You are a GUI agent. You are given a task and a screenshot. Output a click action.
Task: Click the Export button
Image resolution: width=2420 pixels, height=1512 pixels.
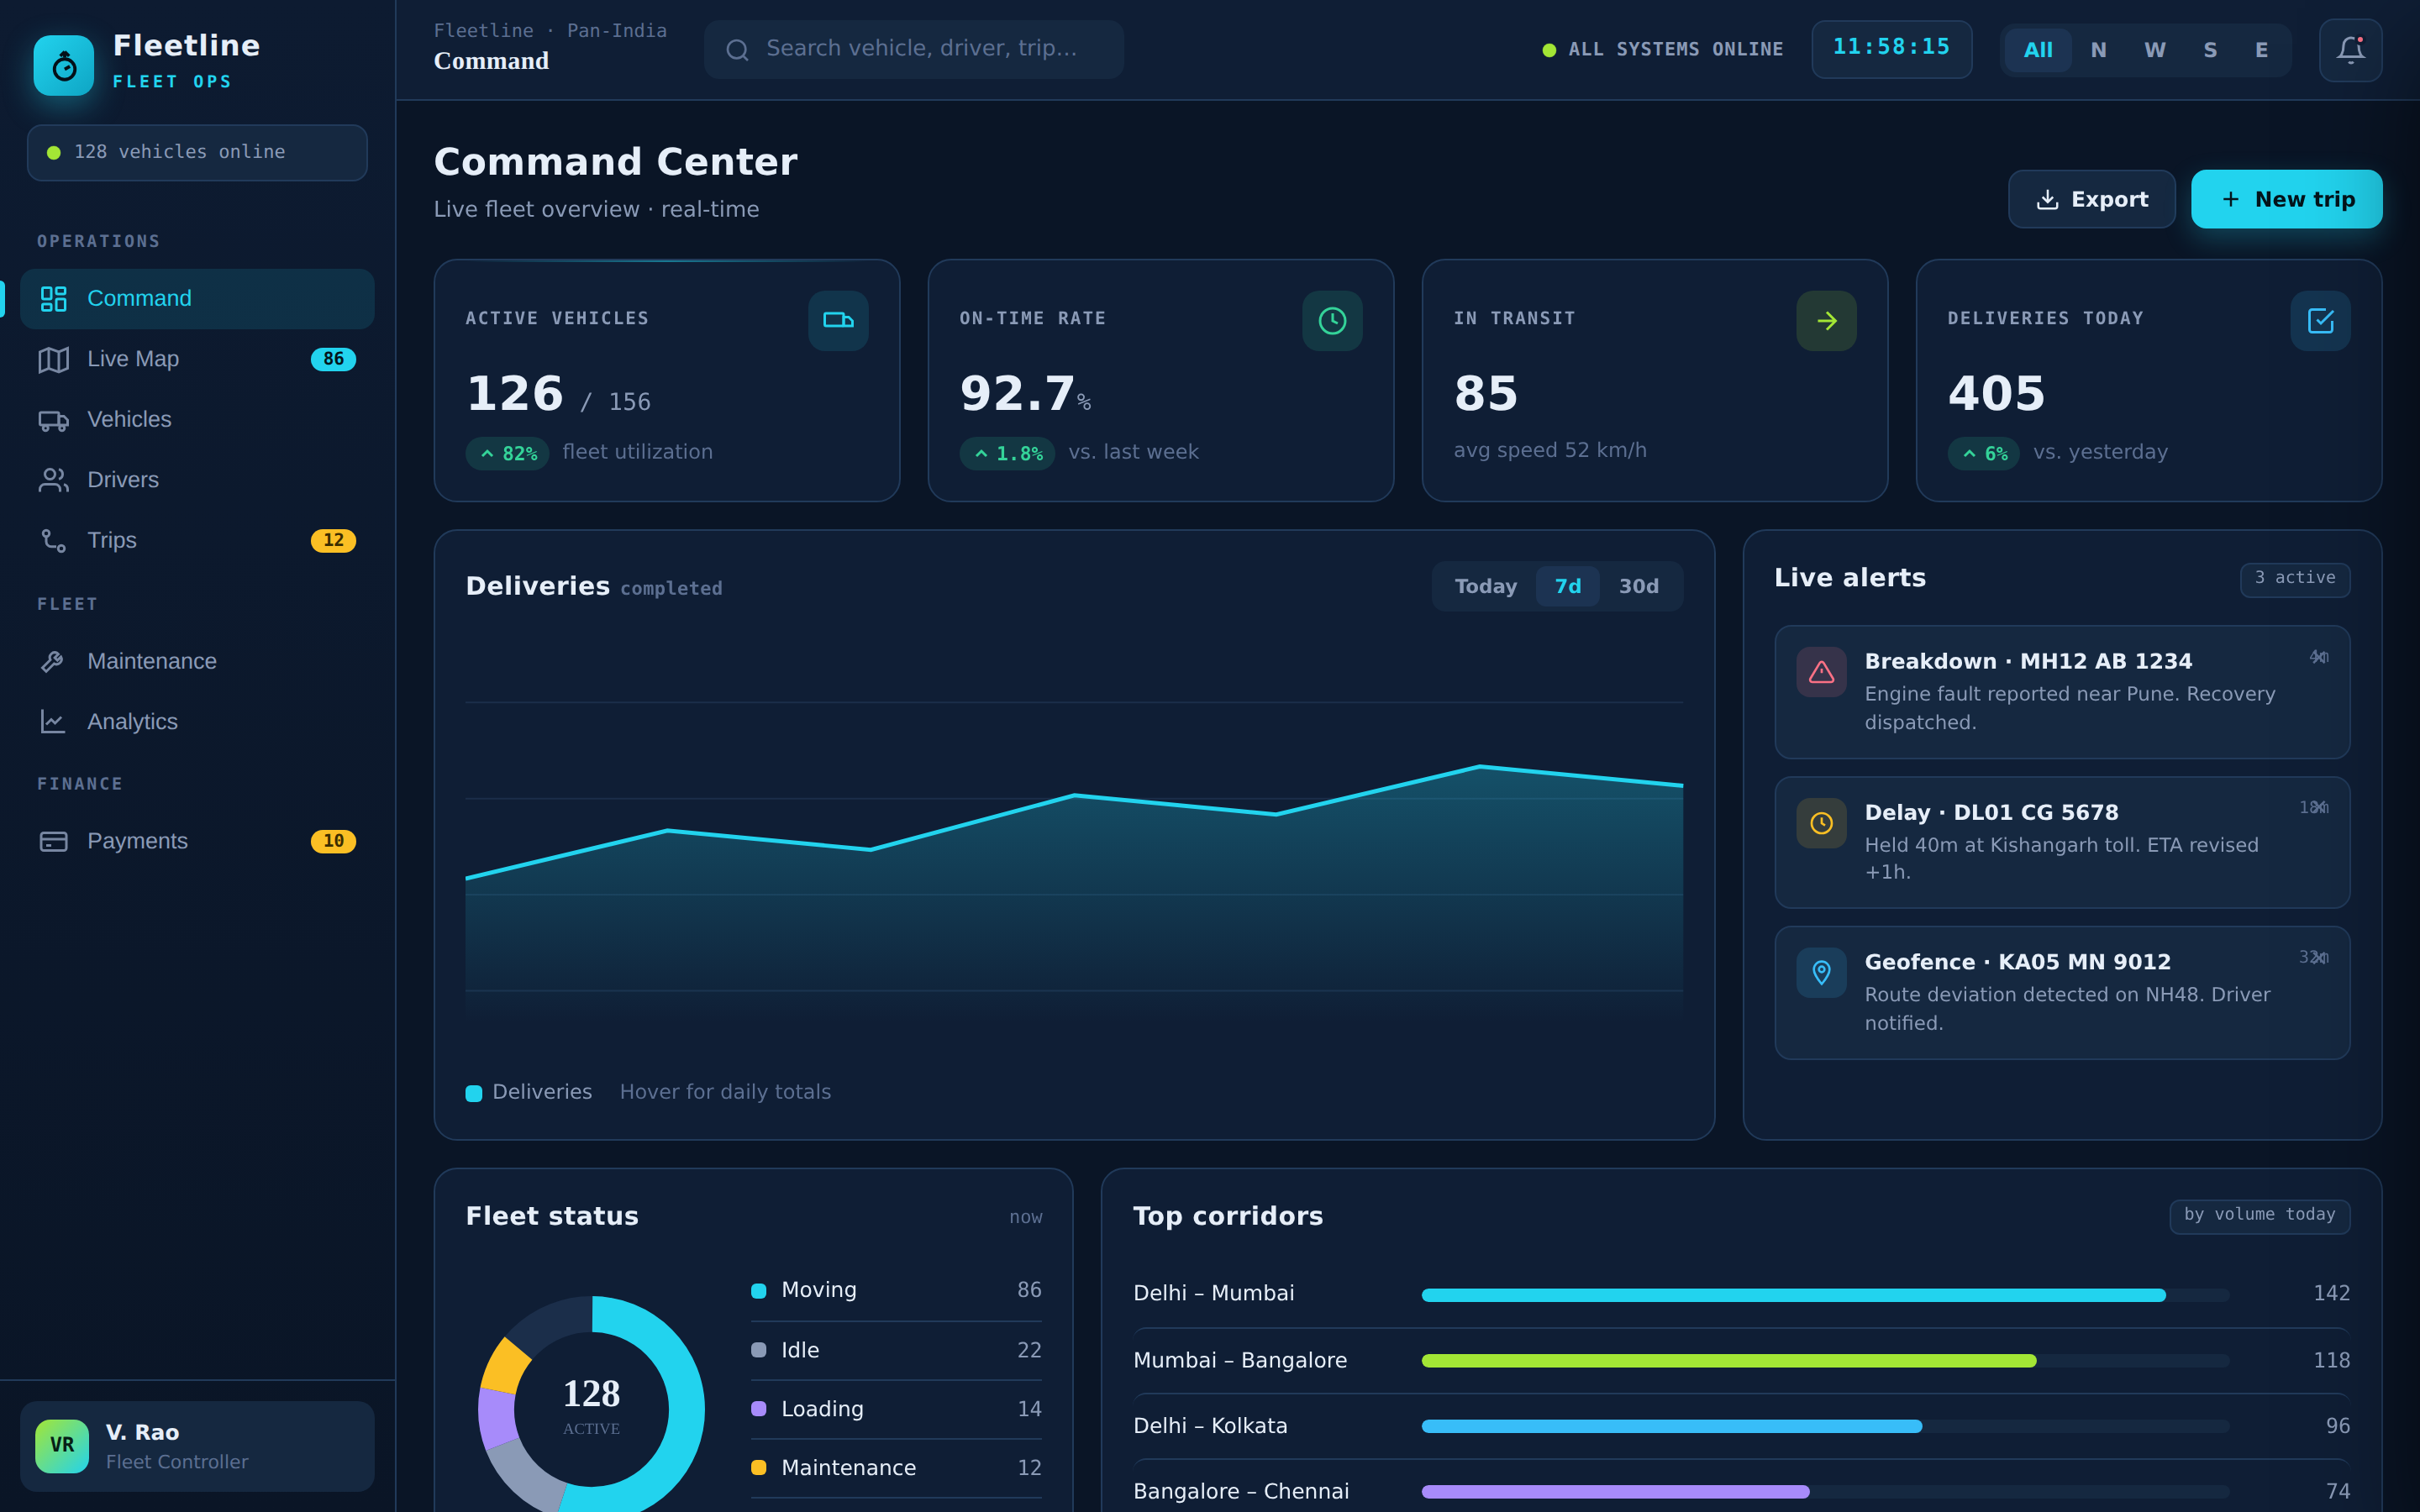point(2091,199)
